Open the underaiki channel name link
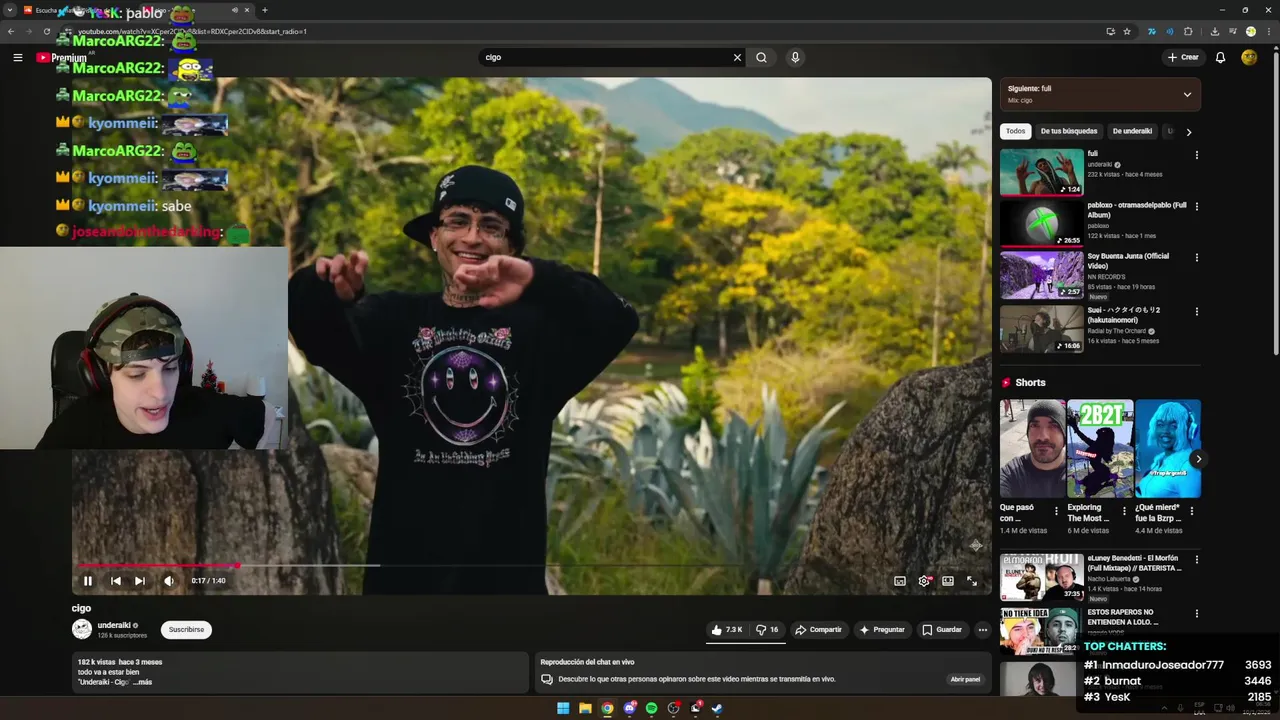 pos(114,625)
